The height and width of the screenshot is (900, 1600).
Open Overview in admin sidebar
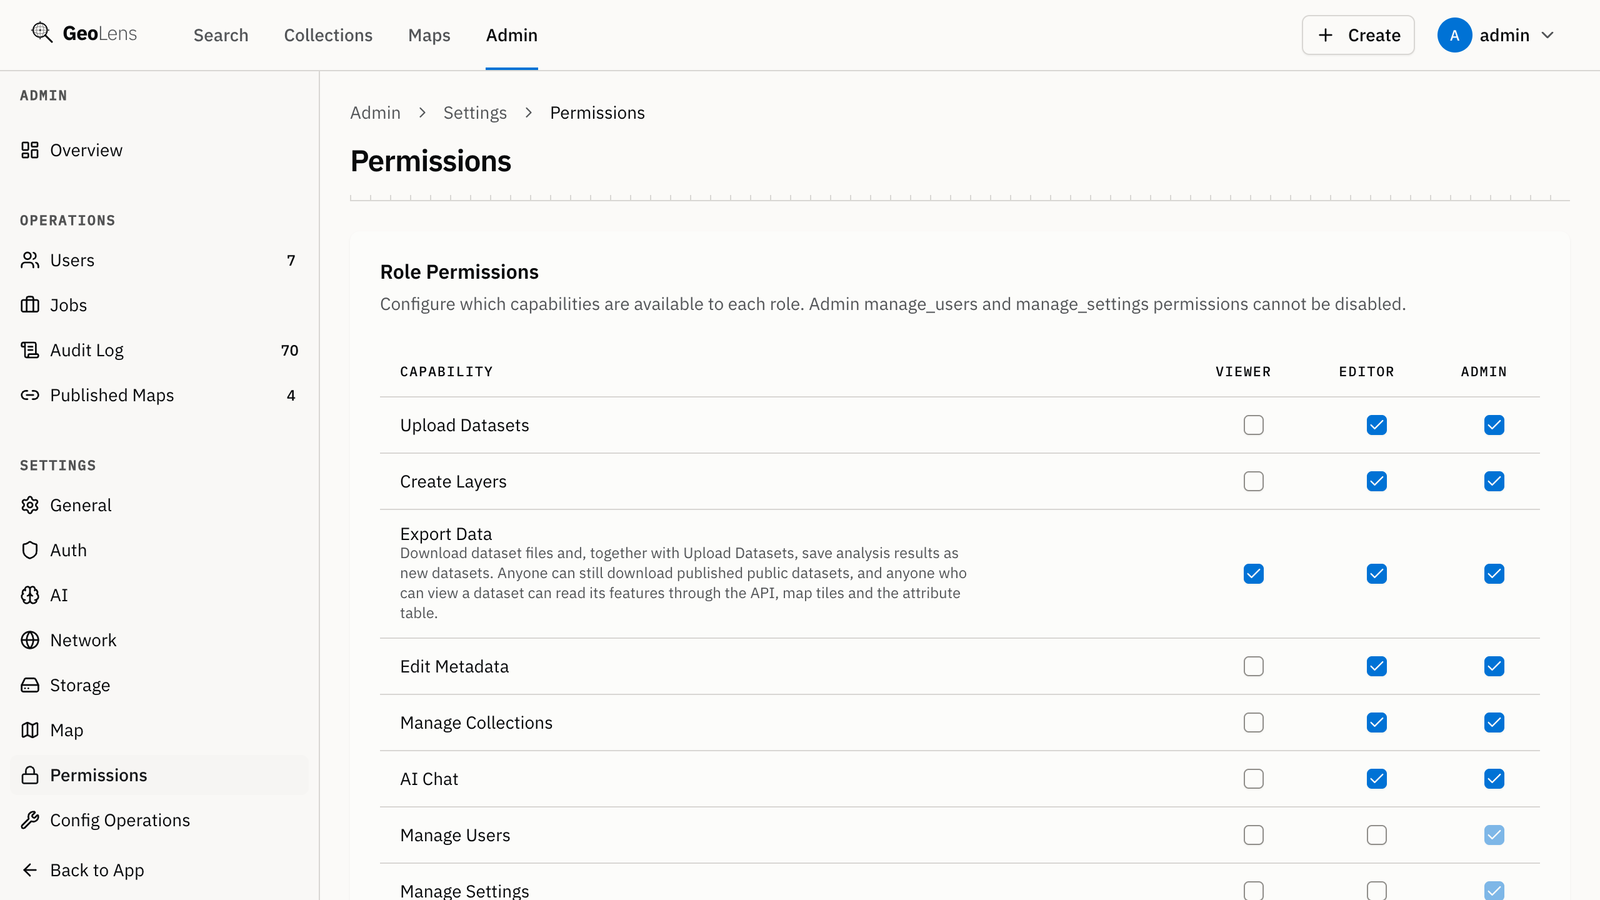coord(159,150)
